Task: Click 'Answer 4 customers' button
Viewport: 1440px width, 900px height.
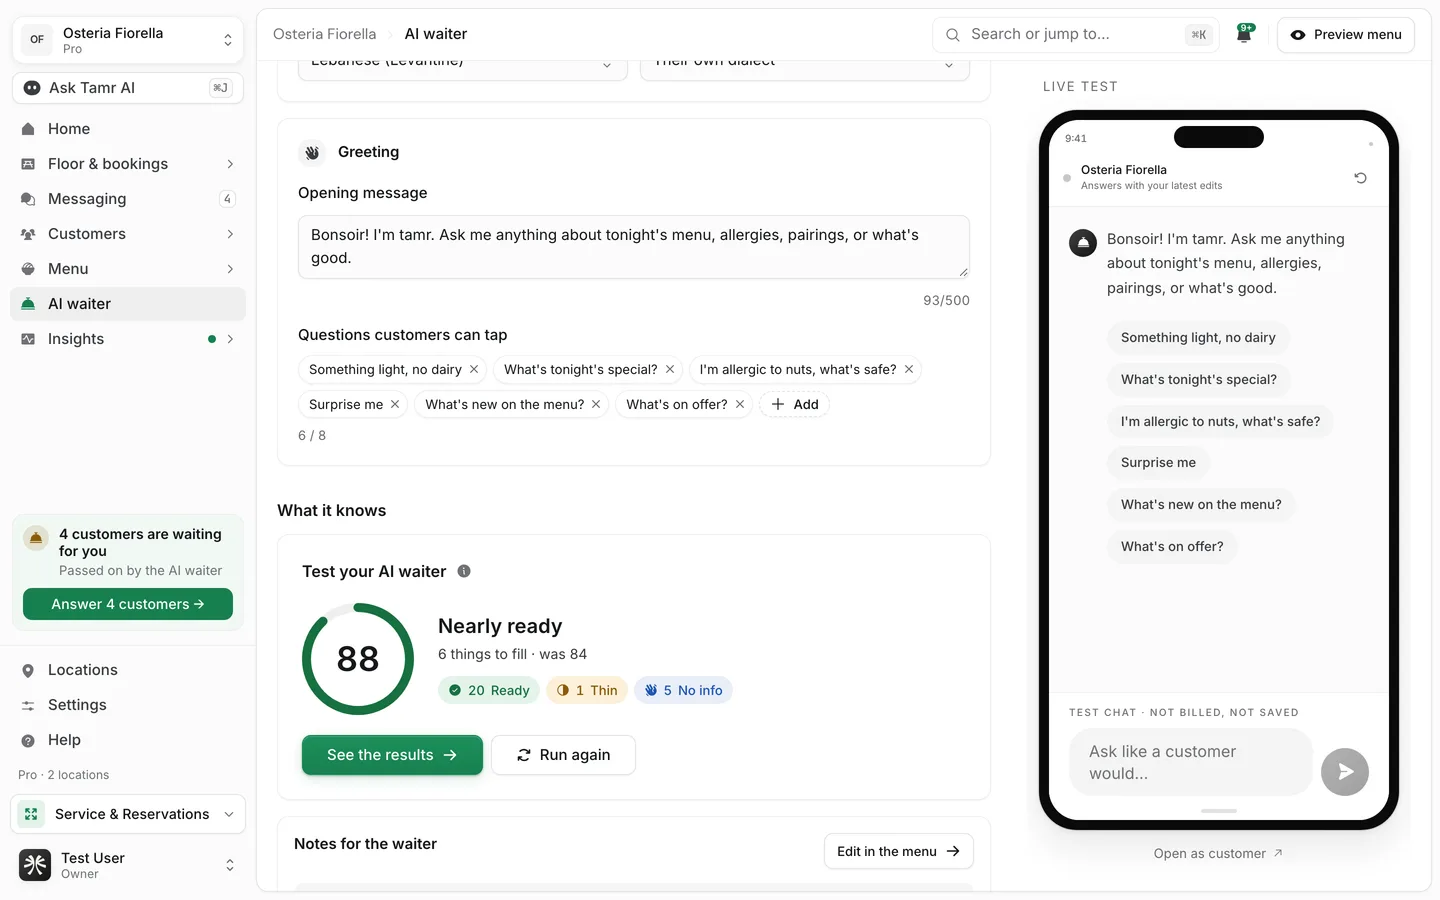Action: pyautogui.click(x=128, y=604)
